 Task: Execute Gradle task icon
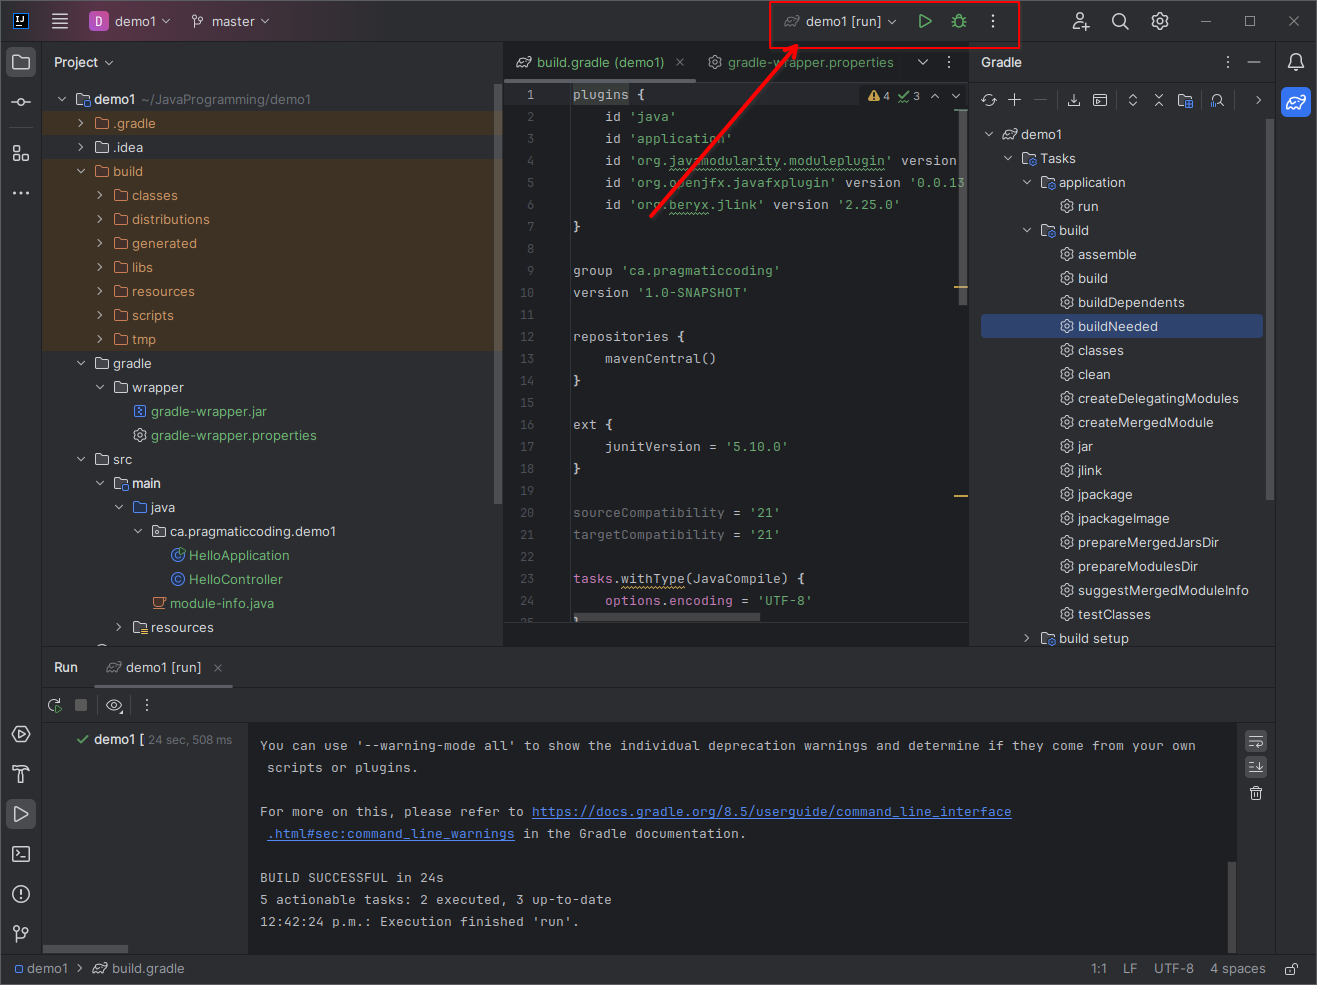click(1100, 100)
